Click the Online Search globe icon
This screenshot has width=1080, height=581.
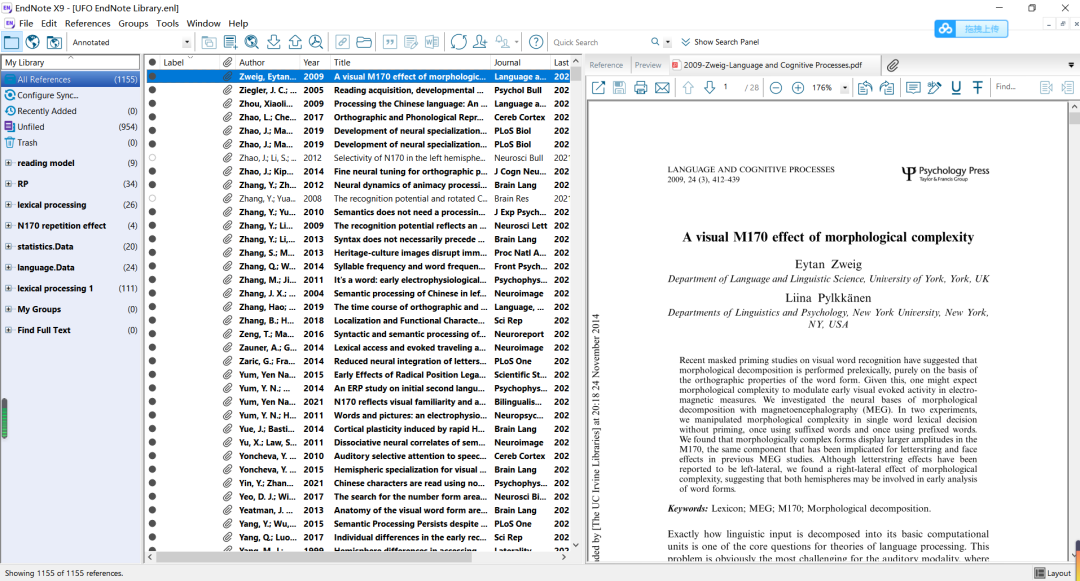pos(33,42)
